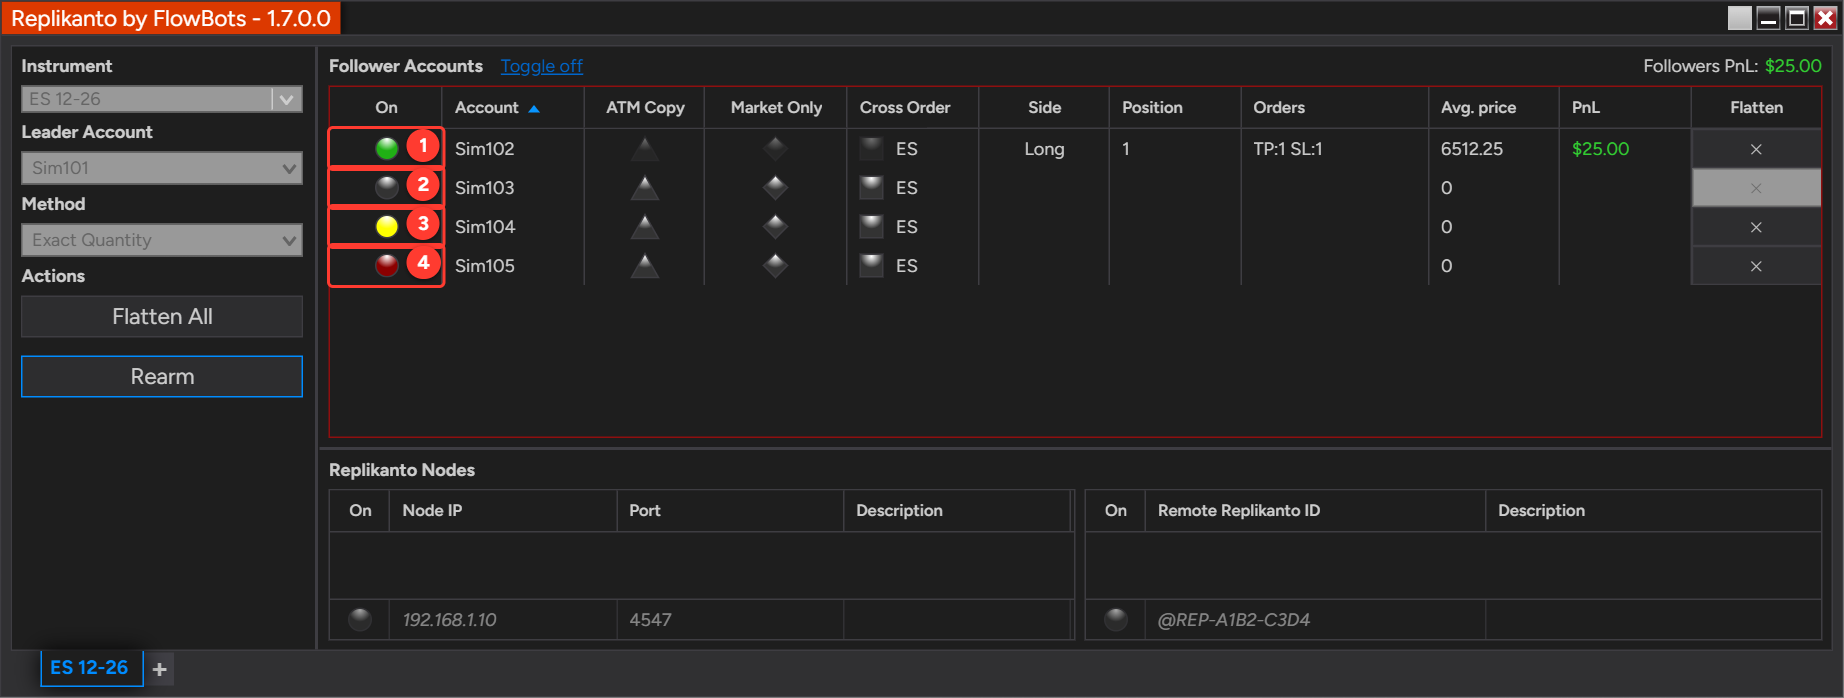Toggle the gray On light for Sim103
1844x698 pixels.
[387, 187]
